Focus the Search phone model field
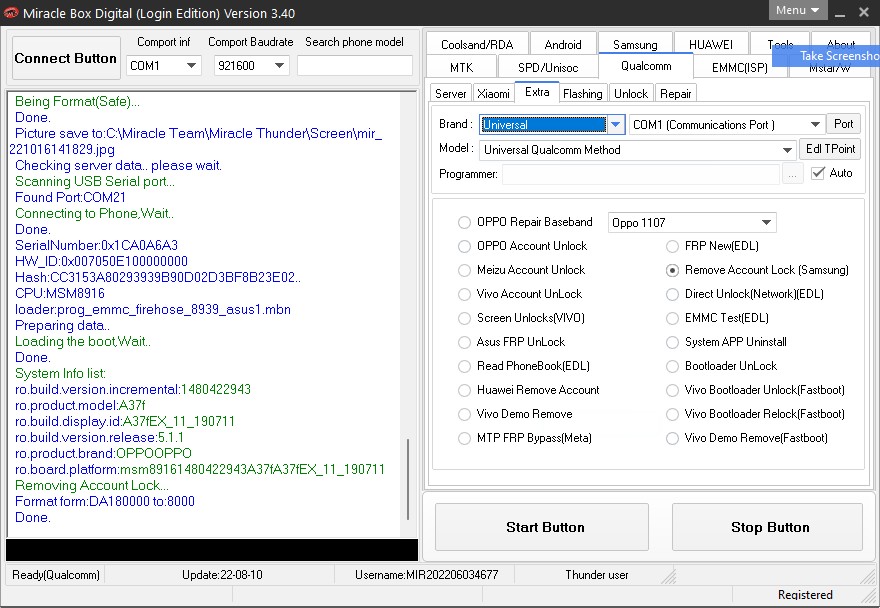 tap(355, 66)
